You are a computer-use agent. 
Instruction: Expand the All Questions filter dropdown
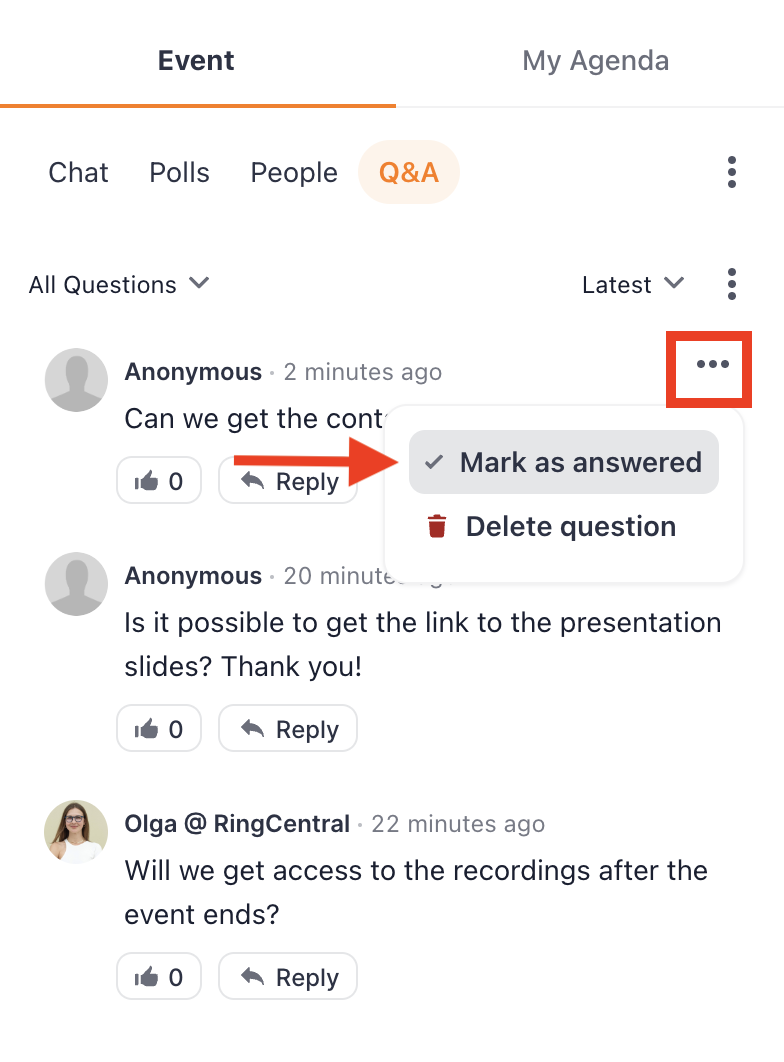tap(118, 284)
